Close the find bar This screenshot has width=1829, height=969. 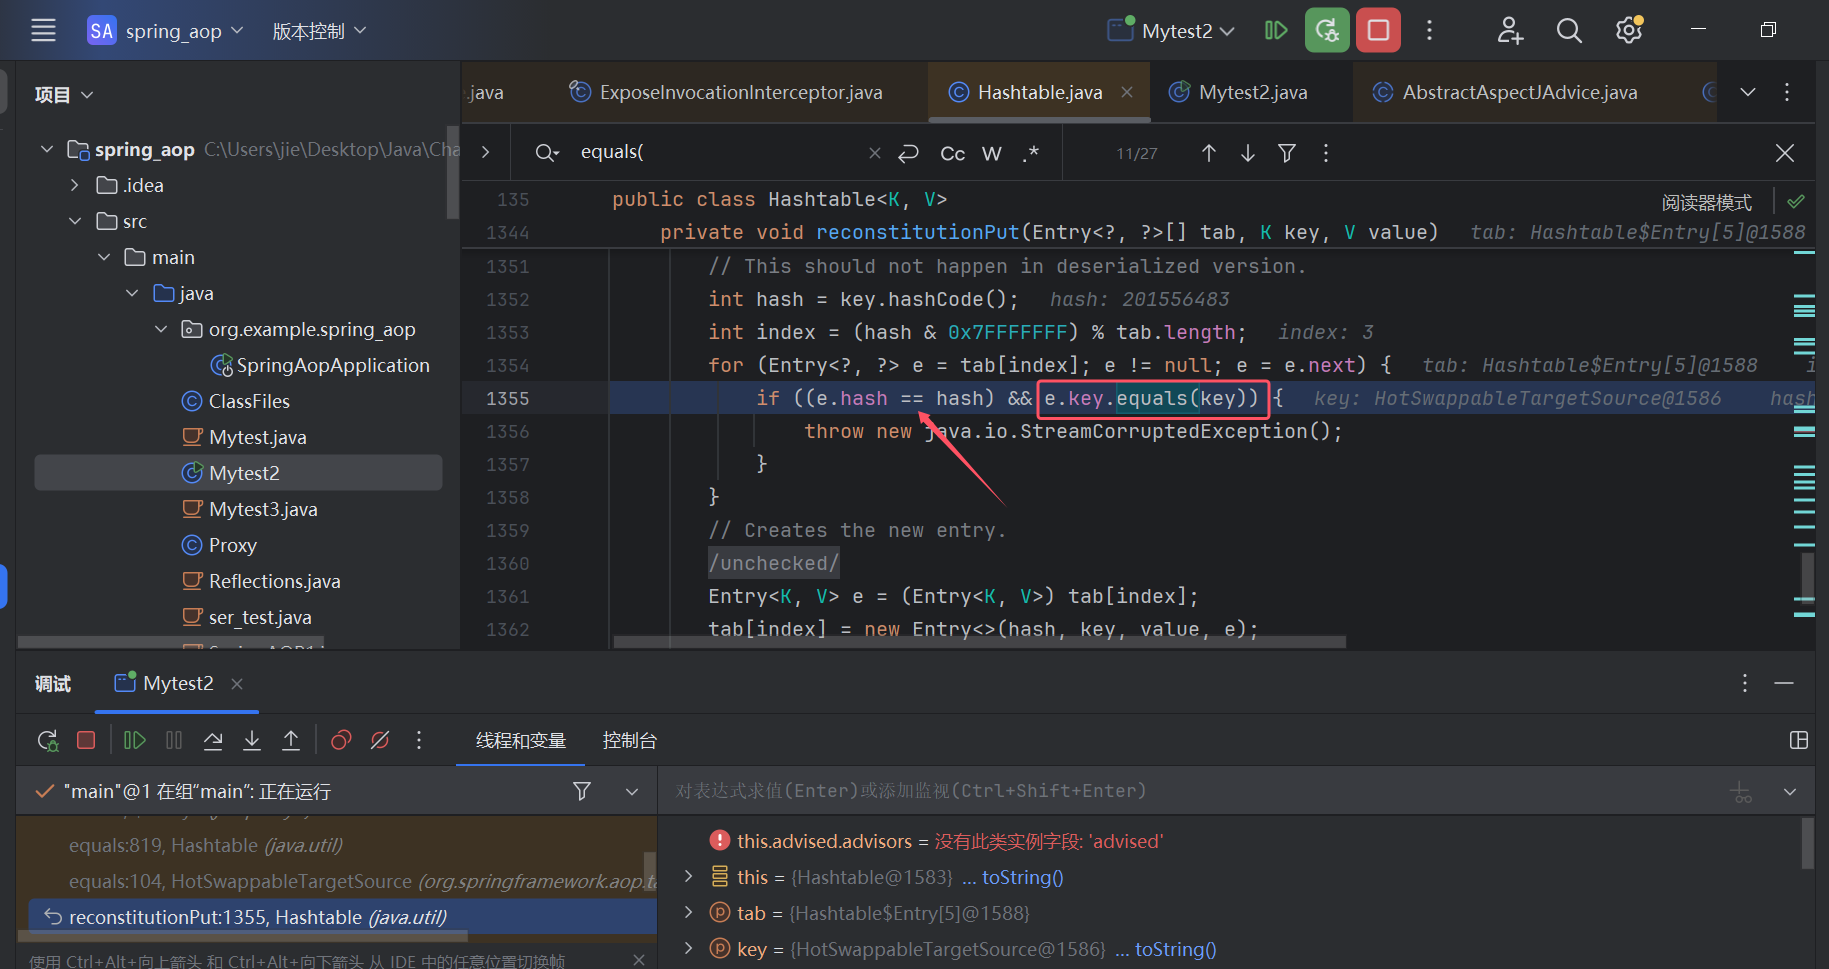coord(1785,152)
